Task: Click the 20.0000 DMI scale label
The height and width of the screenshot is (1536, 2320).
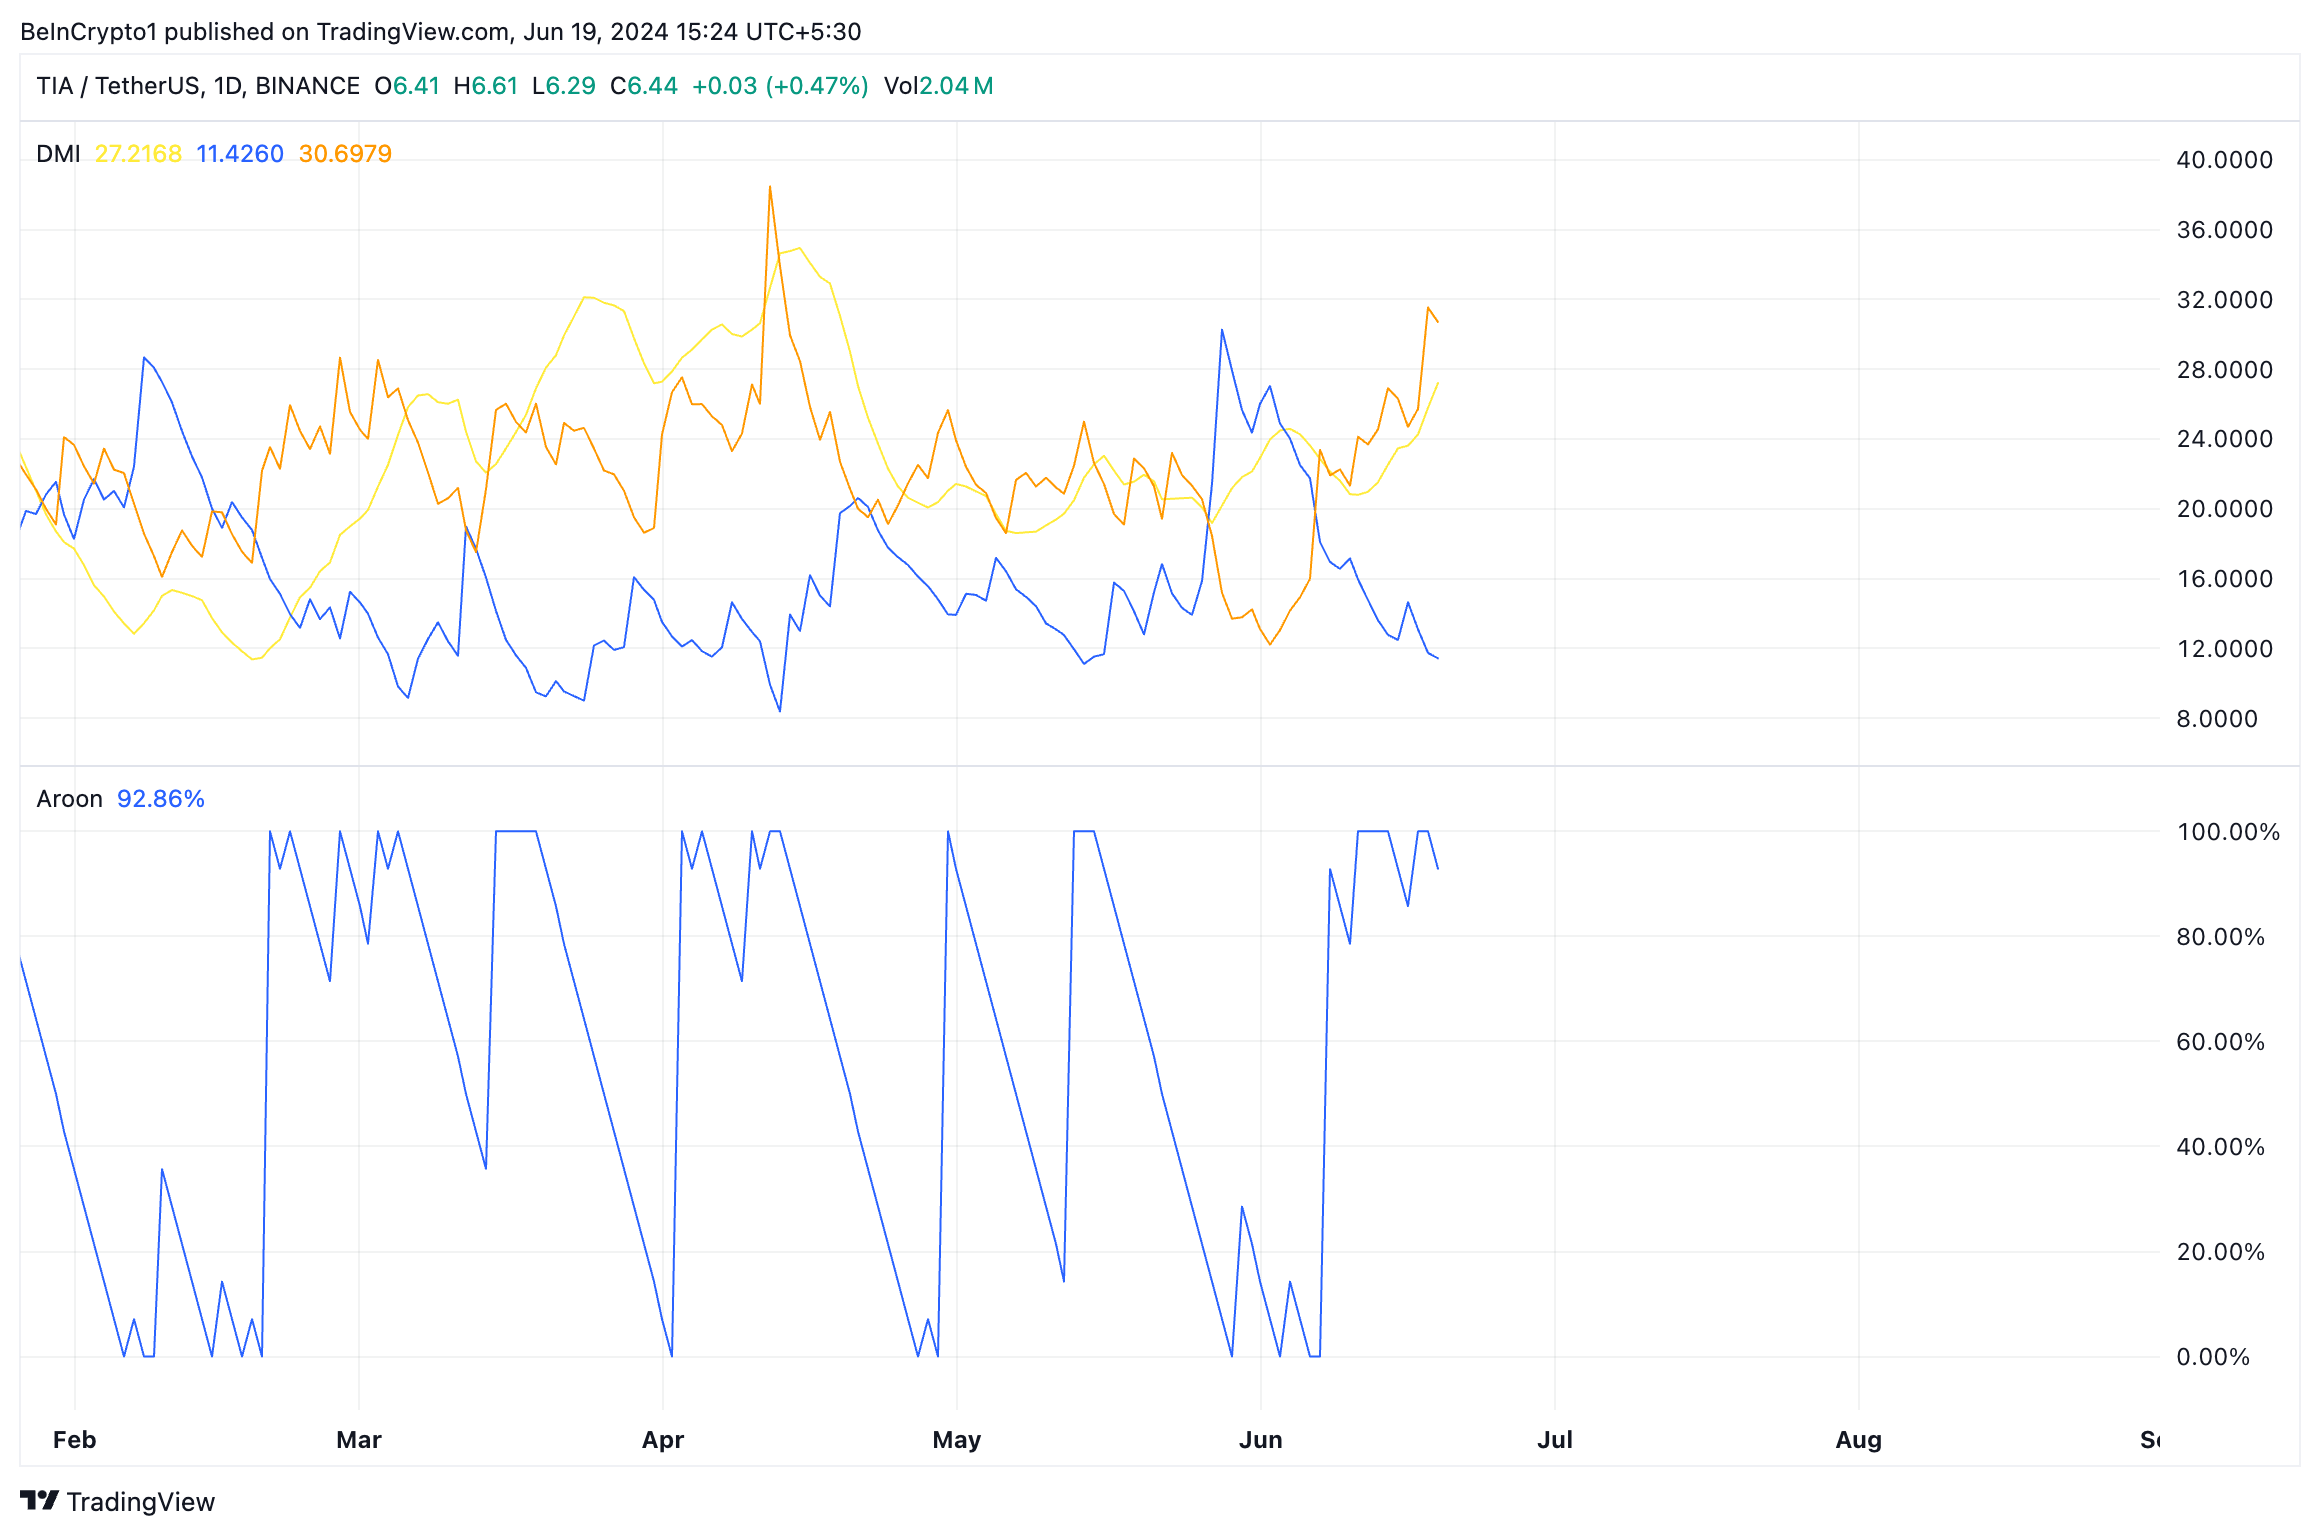Action: click(x=2224, y=509)
